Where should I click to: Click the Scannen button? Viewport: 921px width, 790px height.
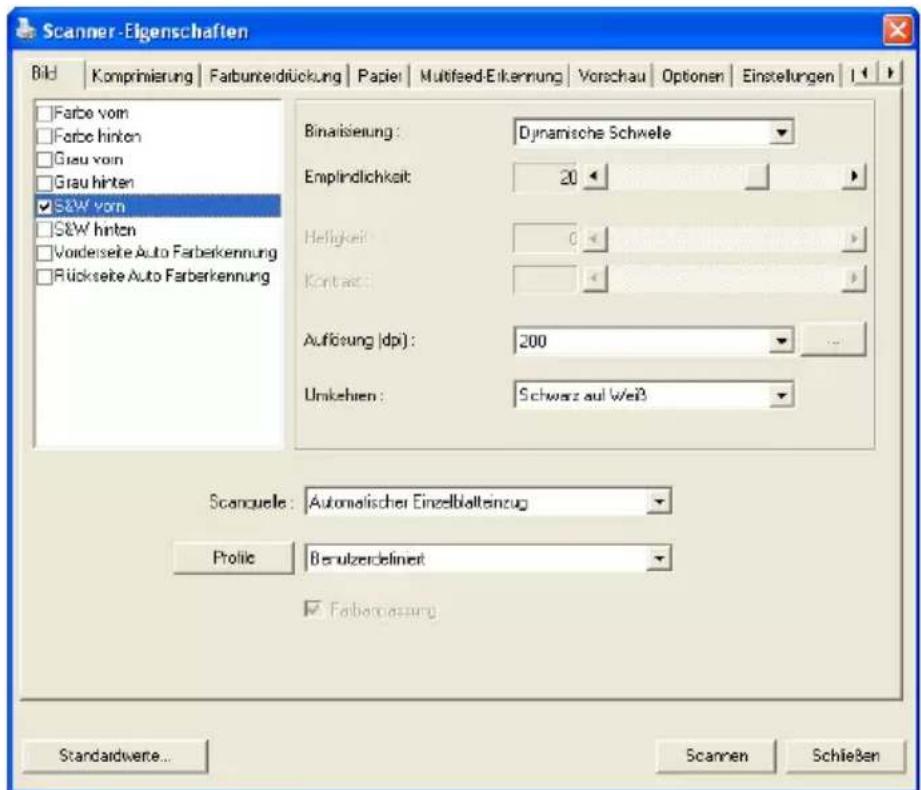coord(716,755)
